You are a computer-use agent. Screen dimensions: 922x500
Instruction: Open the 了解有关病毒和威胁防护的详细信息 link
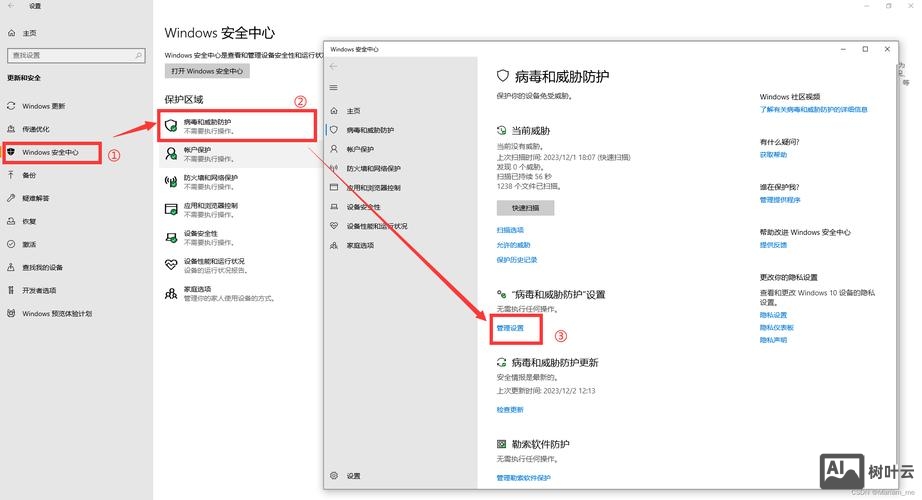(x=813, y=109)
